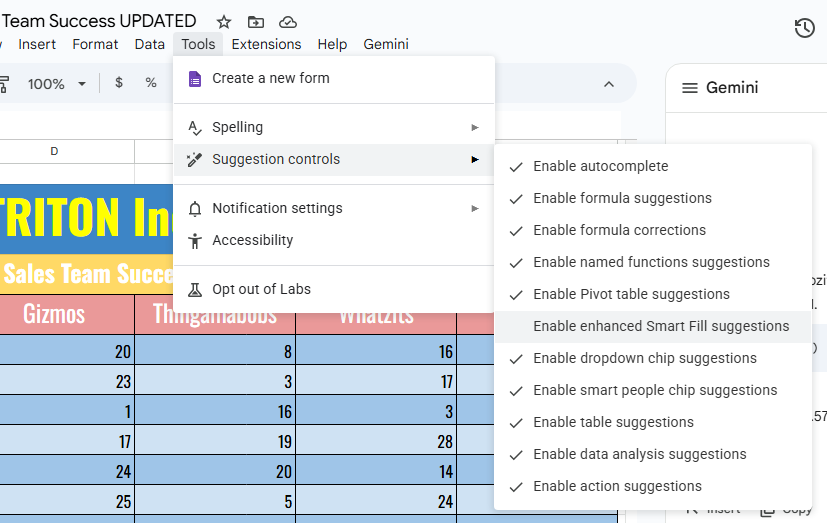Select Opt out of Labs
Image resolution: width=827 pixels, height=523 pixels.
coord(261,289)
